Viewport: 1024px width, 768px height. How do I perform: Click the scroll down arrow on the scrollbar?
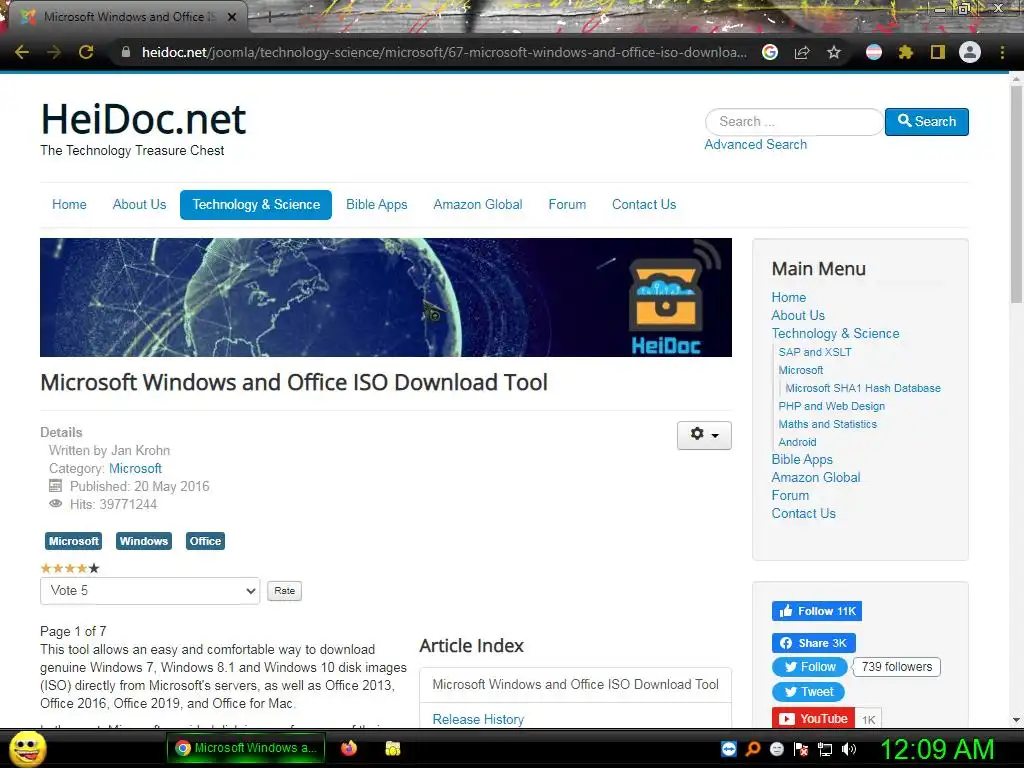(1016, 720)
